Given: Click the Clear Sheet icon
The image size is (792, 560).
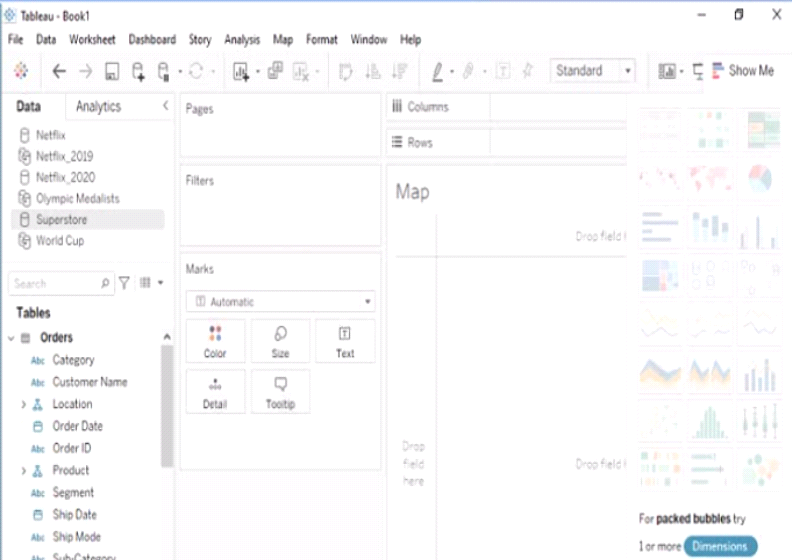Looking at the screenshot, I should click(301, 71).
